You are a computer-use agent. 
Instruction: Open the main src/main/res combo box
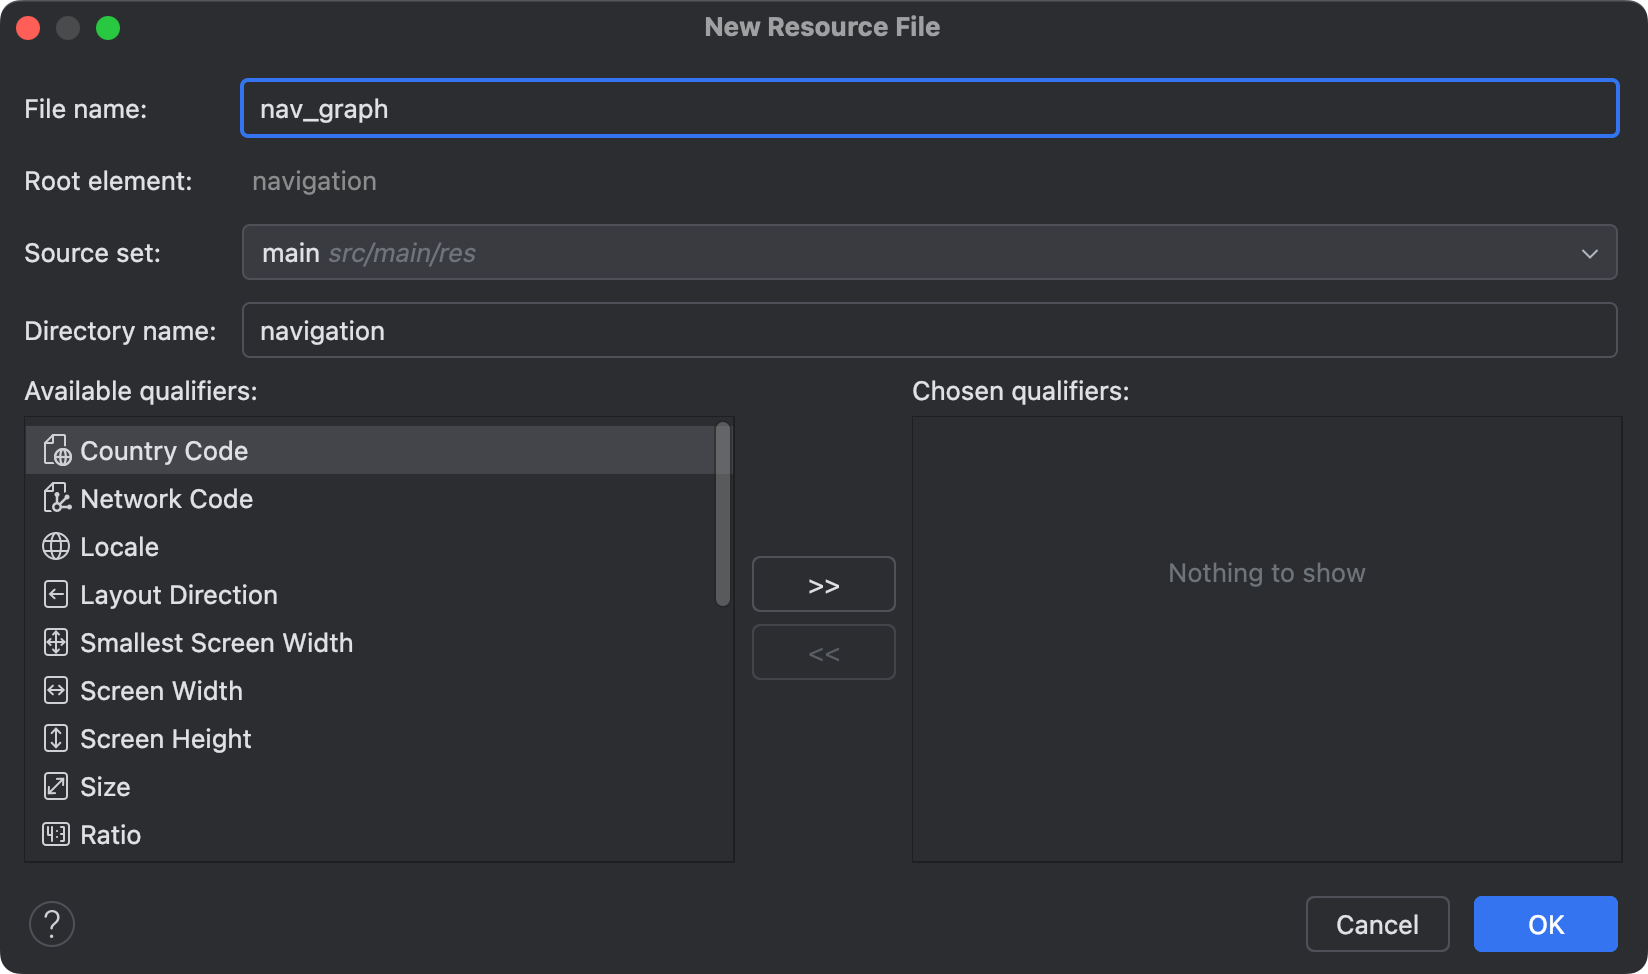[x=900, y=253]
